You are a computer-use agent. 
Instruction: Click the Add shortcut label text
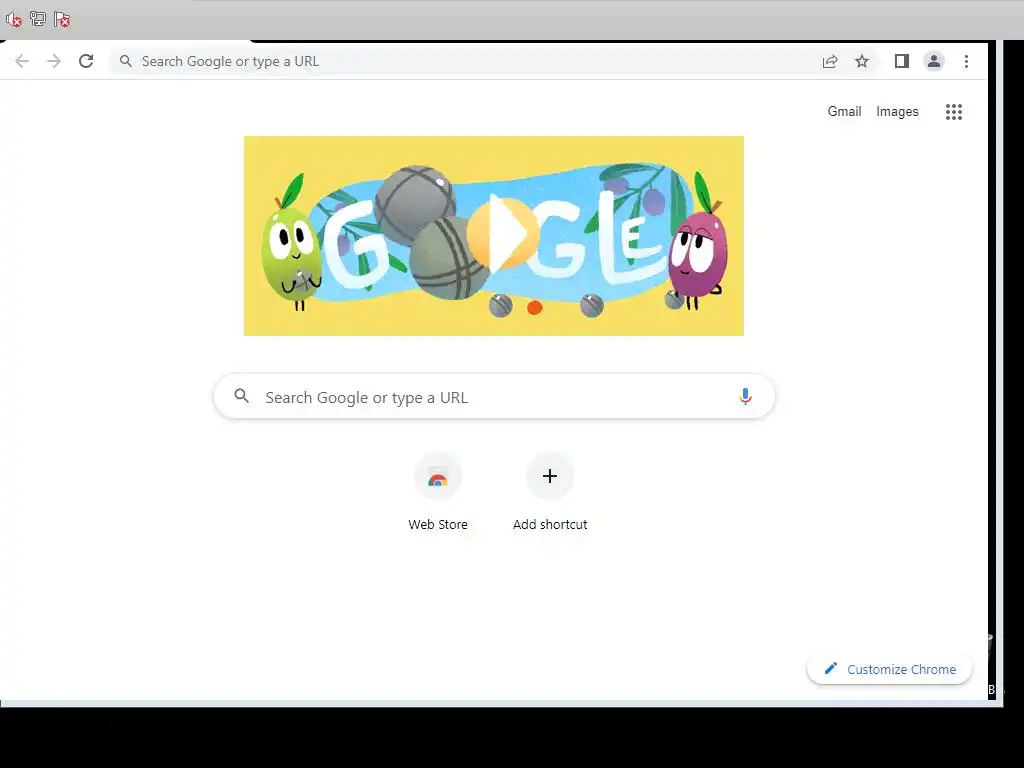[x=550, y=524]
